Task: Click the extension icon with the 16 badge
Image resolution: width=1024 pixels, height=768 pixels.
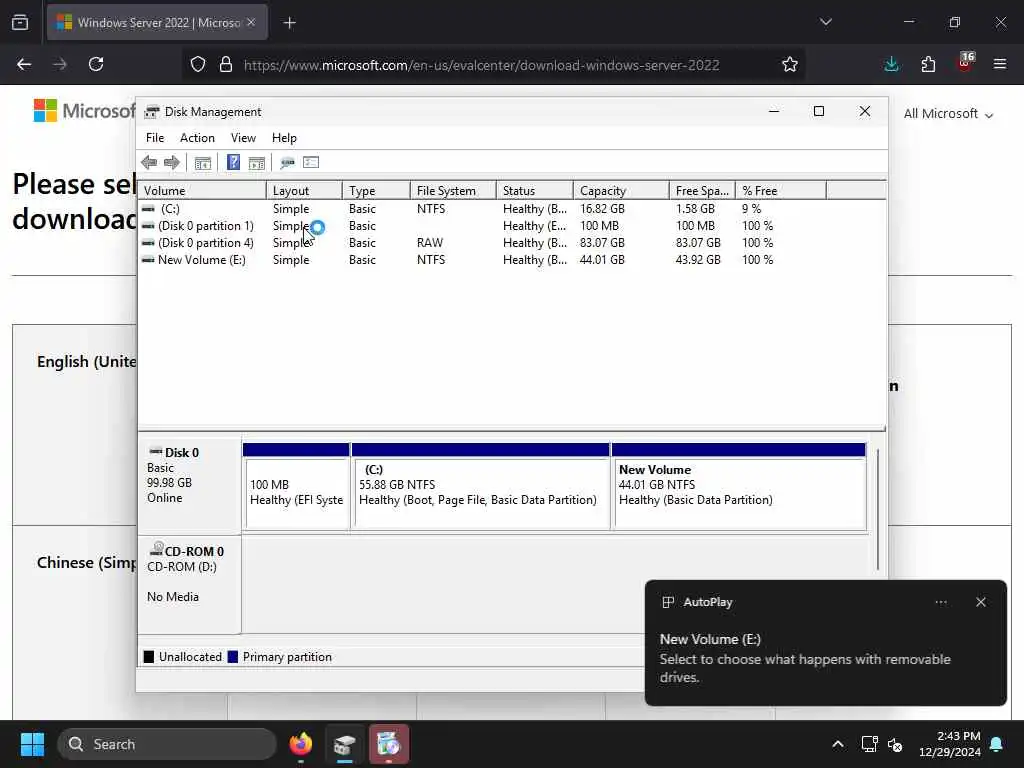Action: pos(965,63)
